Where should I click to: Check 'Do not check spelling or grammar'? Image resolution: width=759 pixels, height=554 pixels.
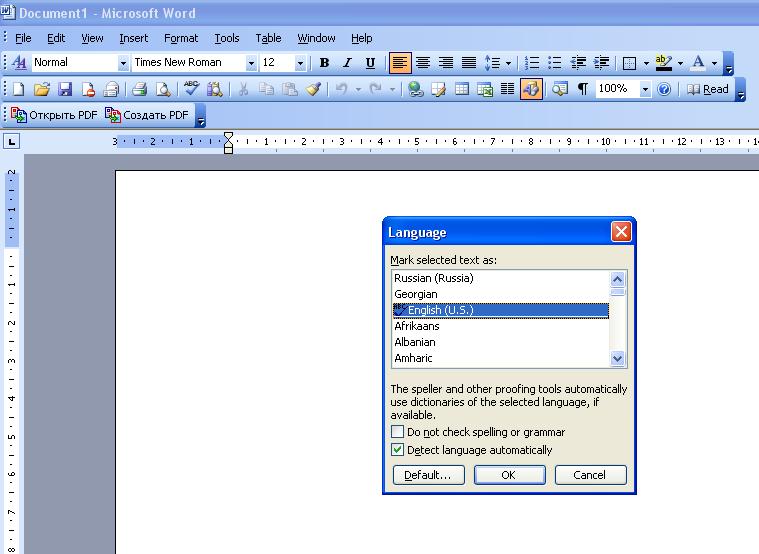tap(397, 431)
